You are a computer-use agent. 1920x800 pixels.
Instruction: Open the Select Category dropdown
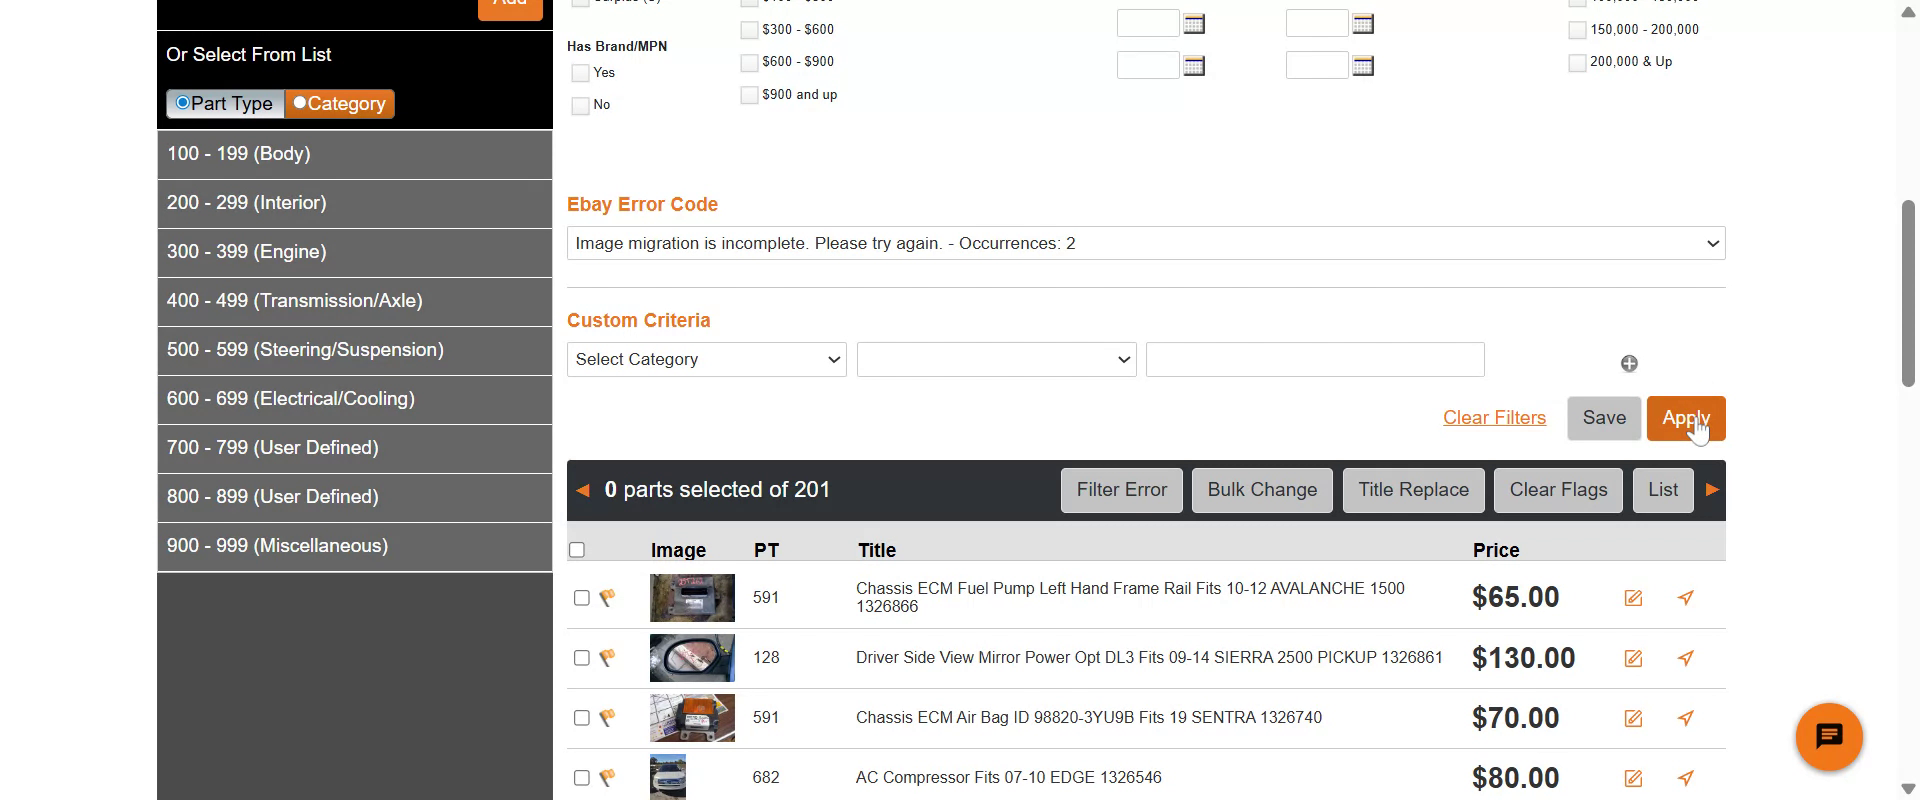[707, 360]
